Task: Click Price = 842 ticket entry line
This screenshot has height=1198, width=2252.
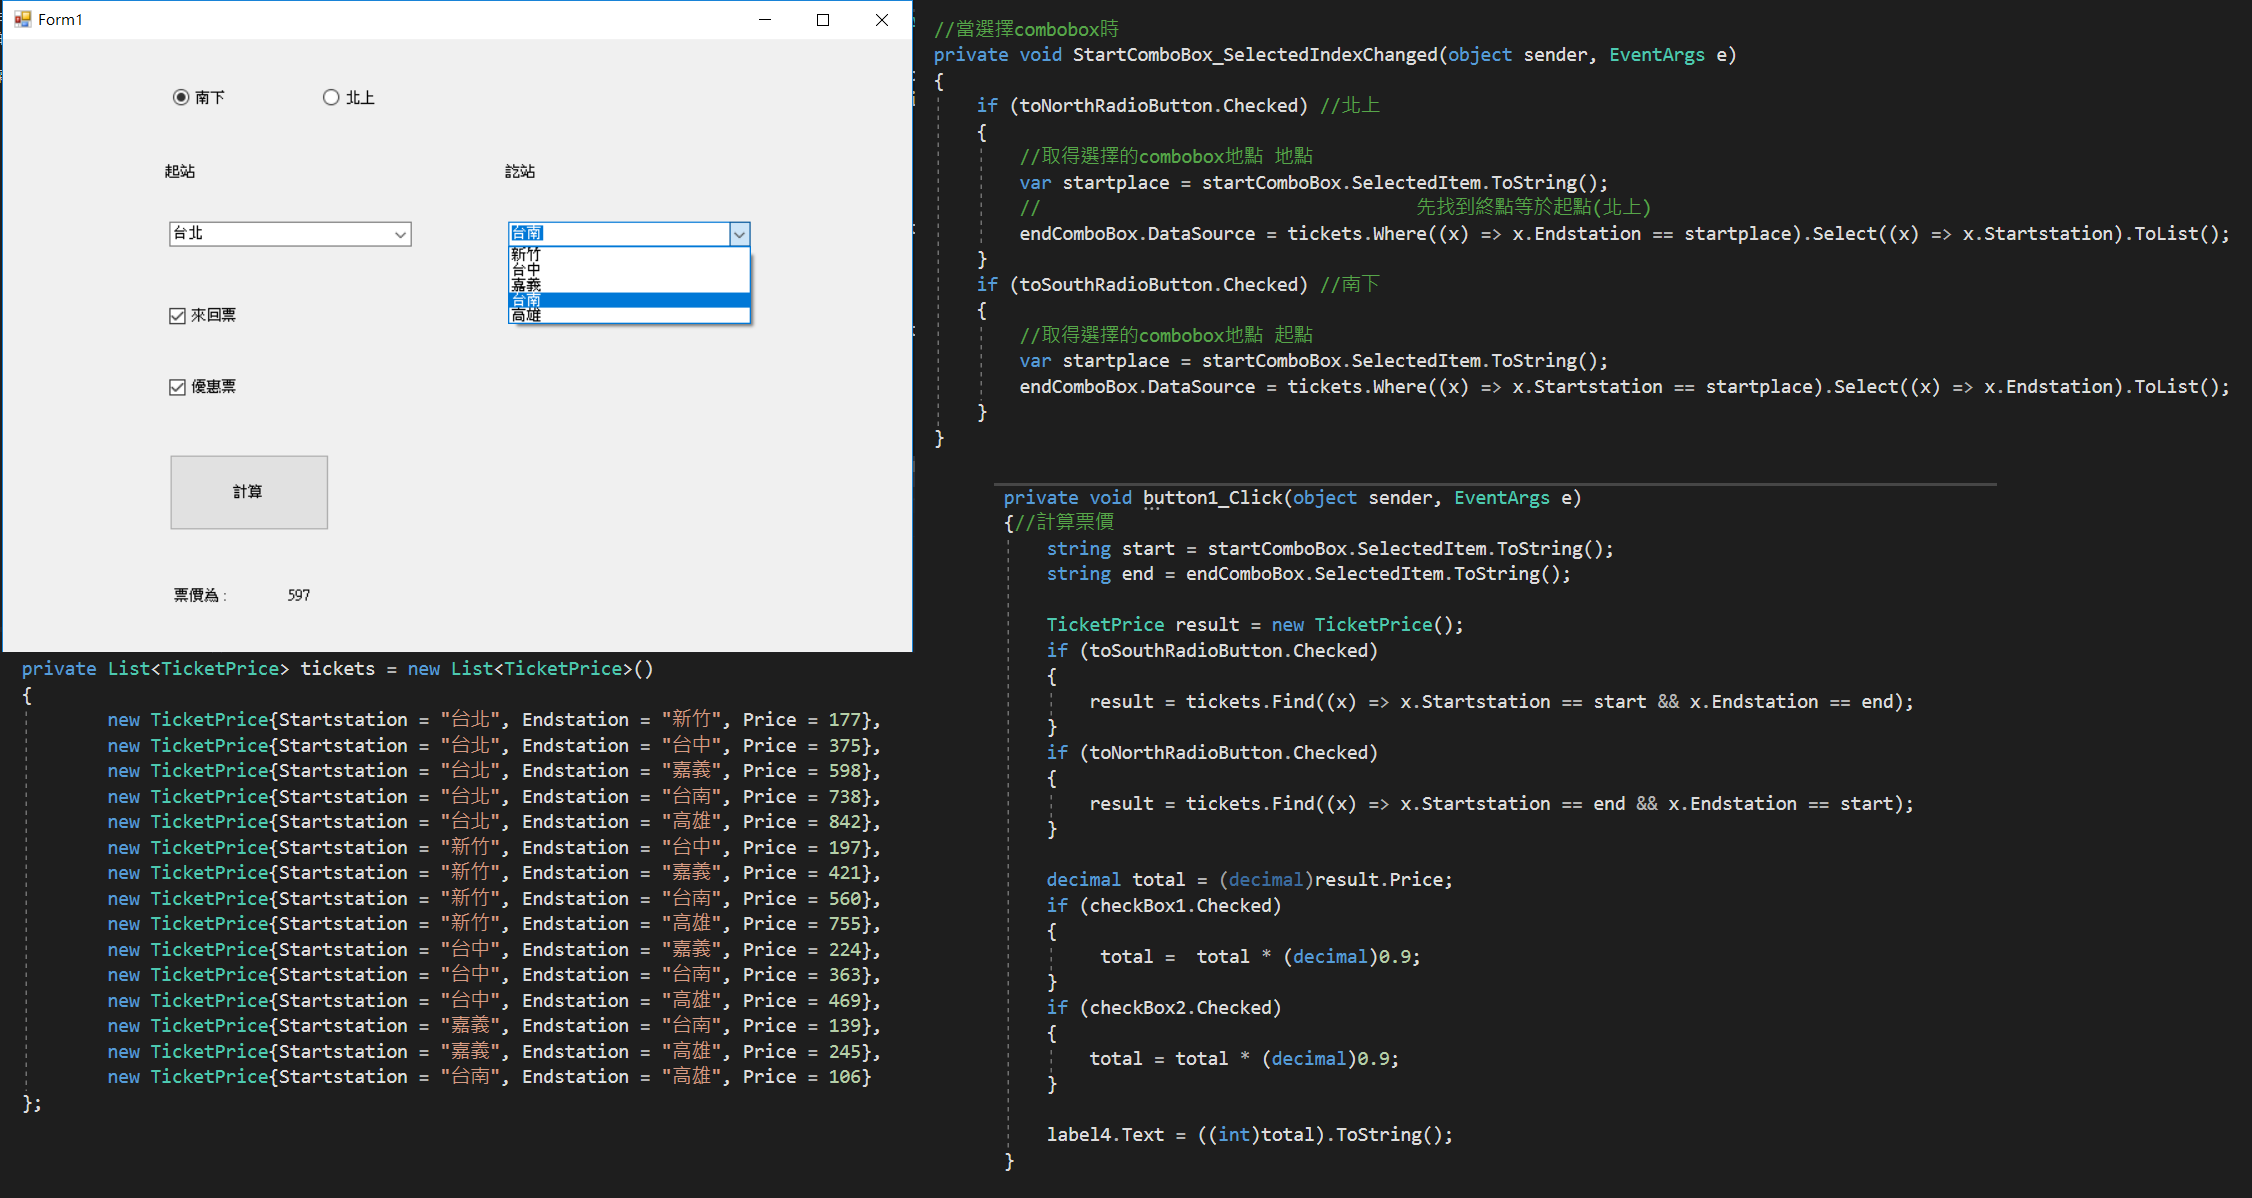Action: (x=494, y=822)
